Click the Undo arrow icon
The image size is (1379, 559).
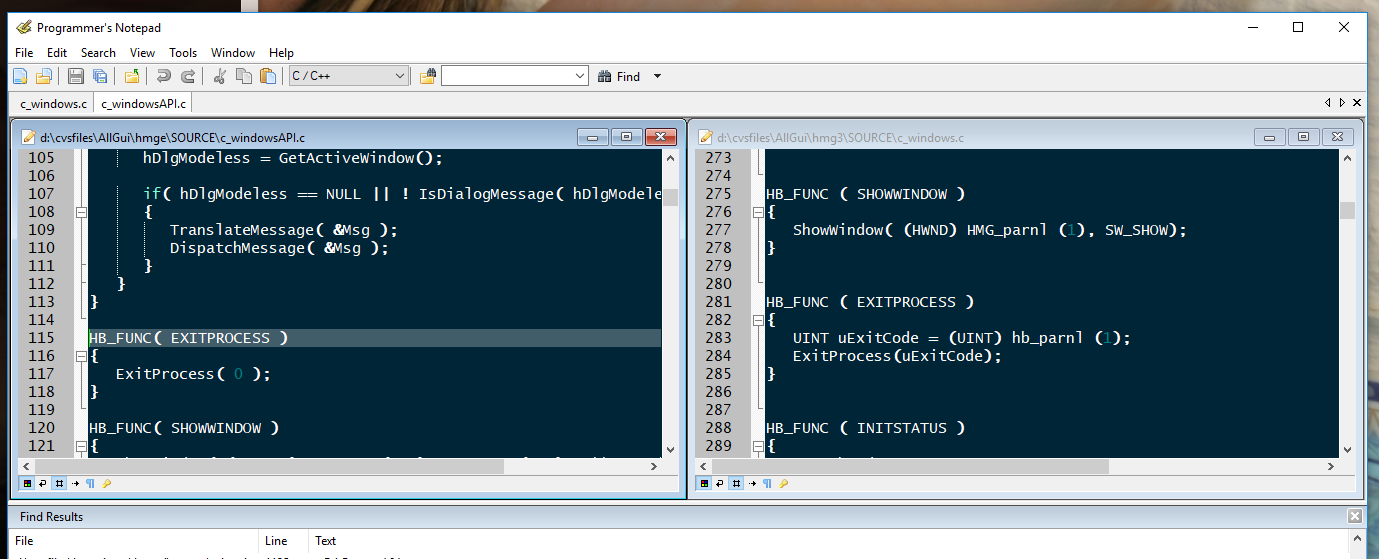click(x=164, y=76)
